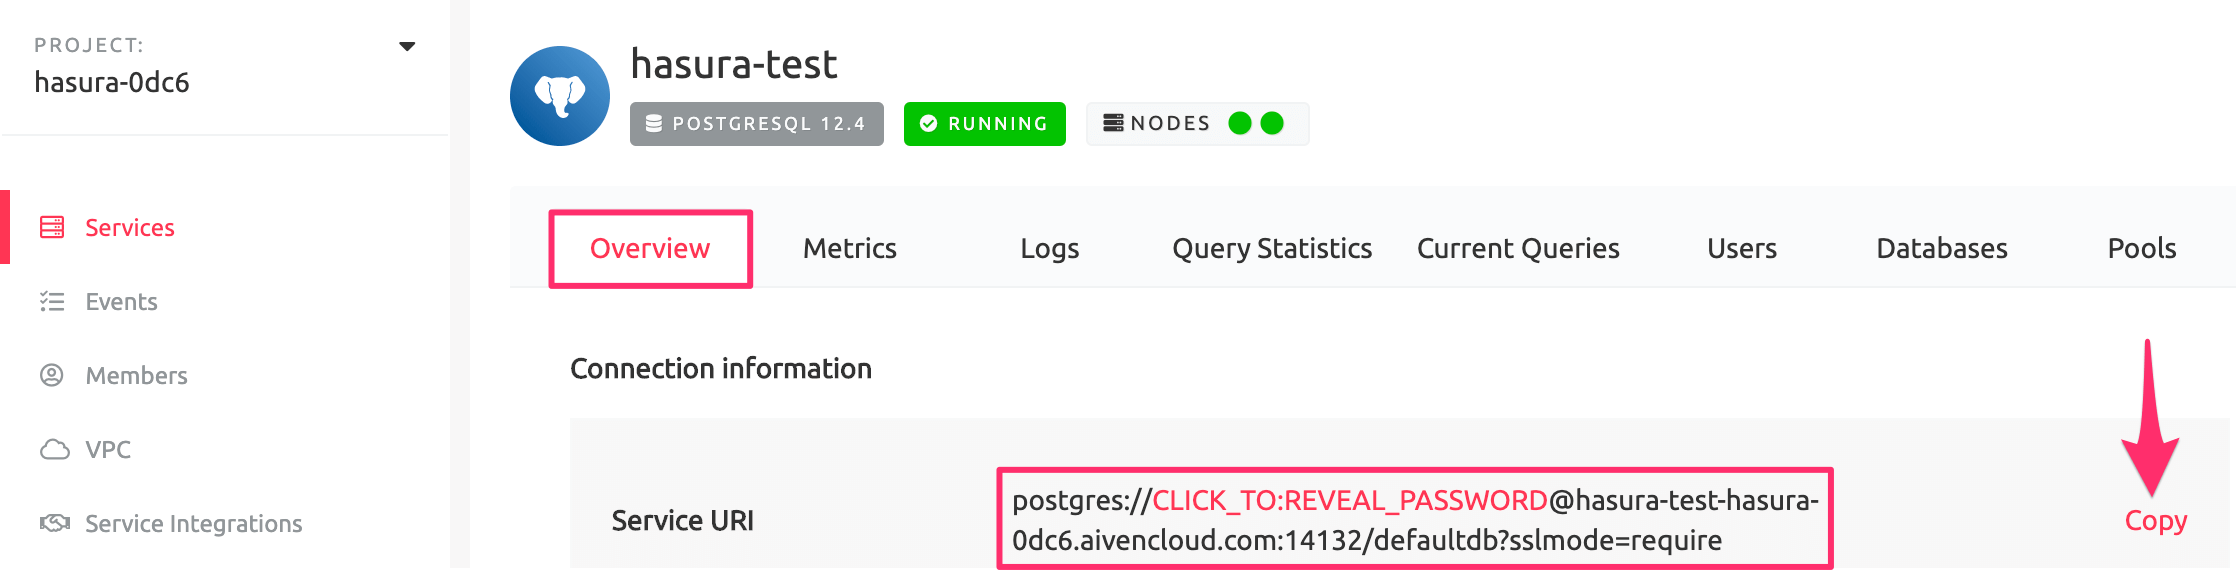2236x570 pixels.
Task: Copy the Service URI
Action: point(2155,521)
